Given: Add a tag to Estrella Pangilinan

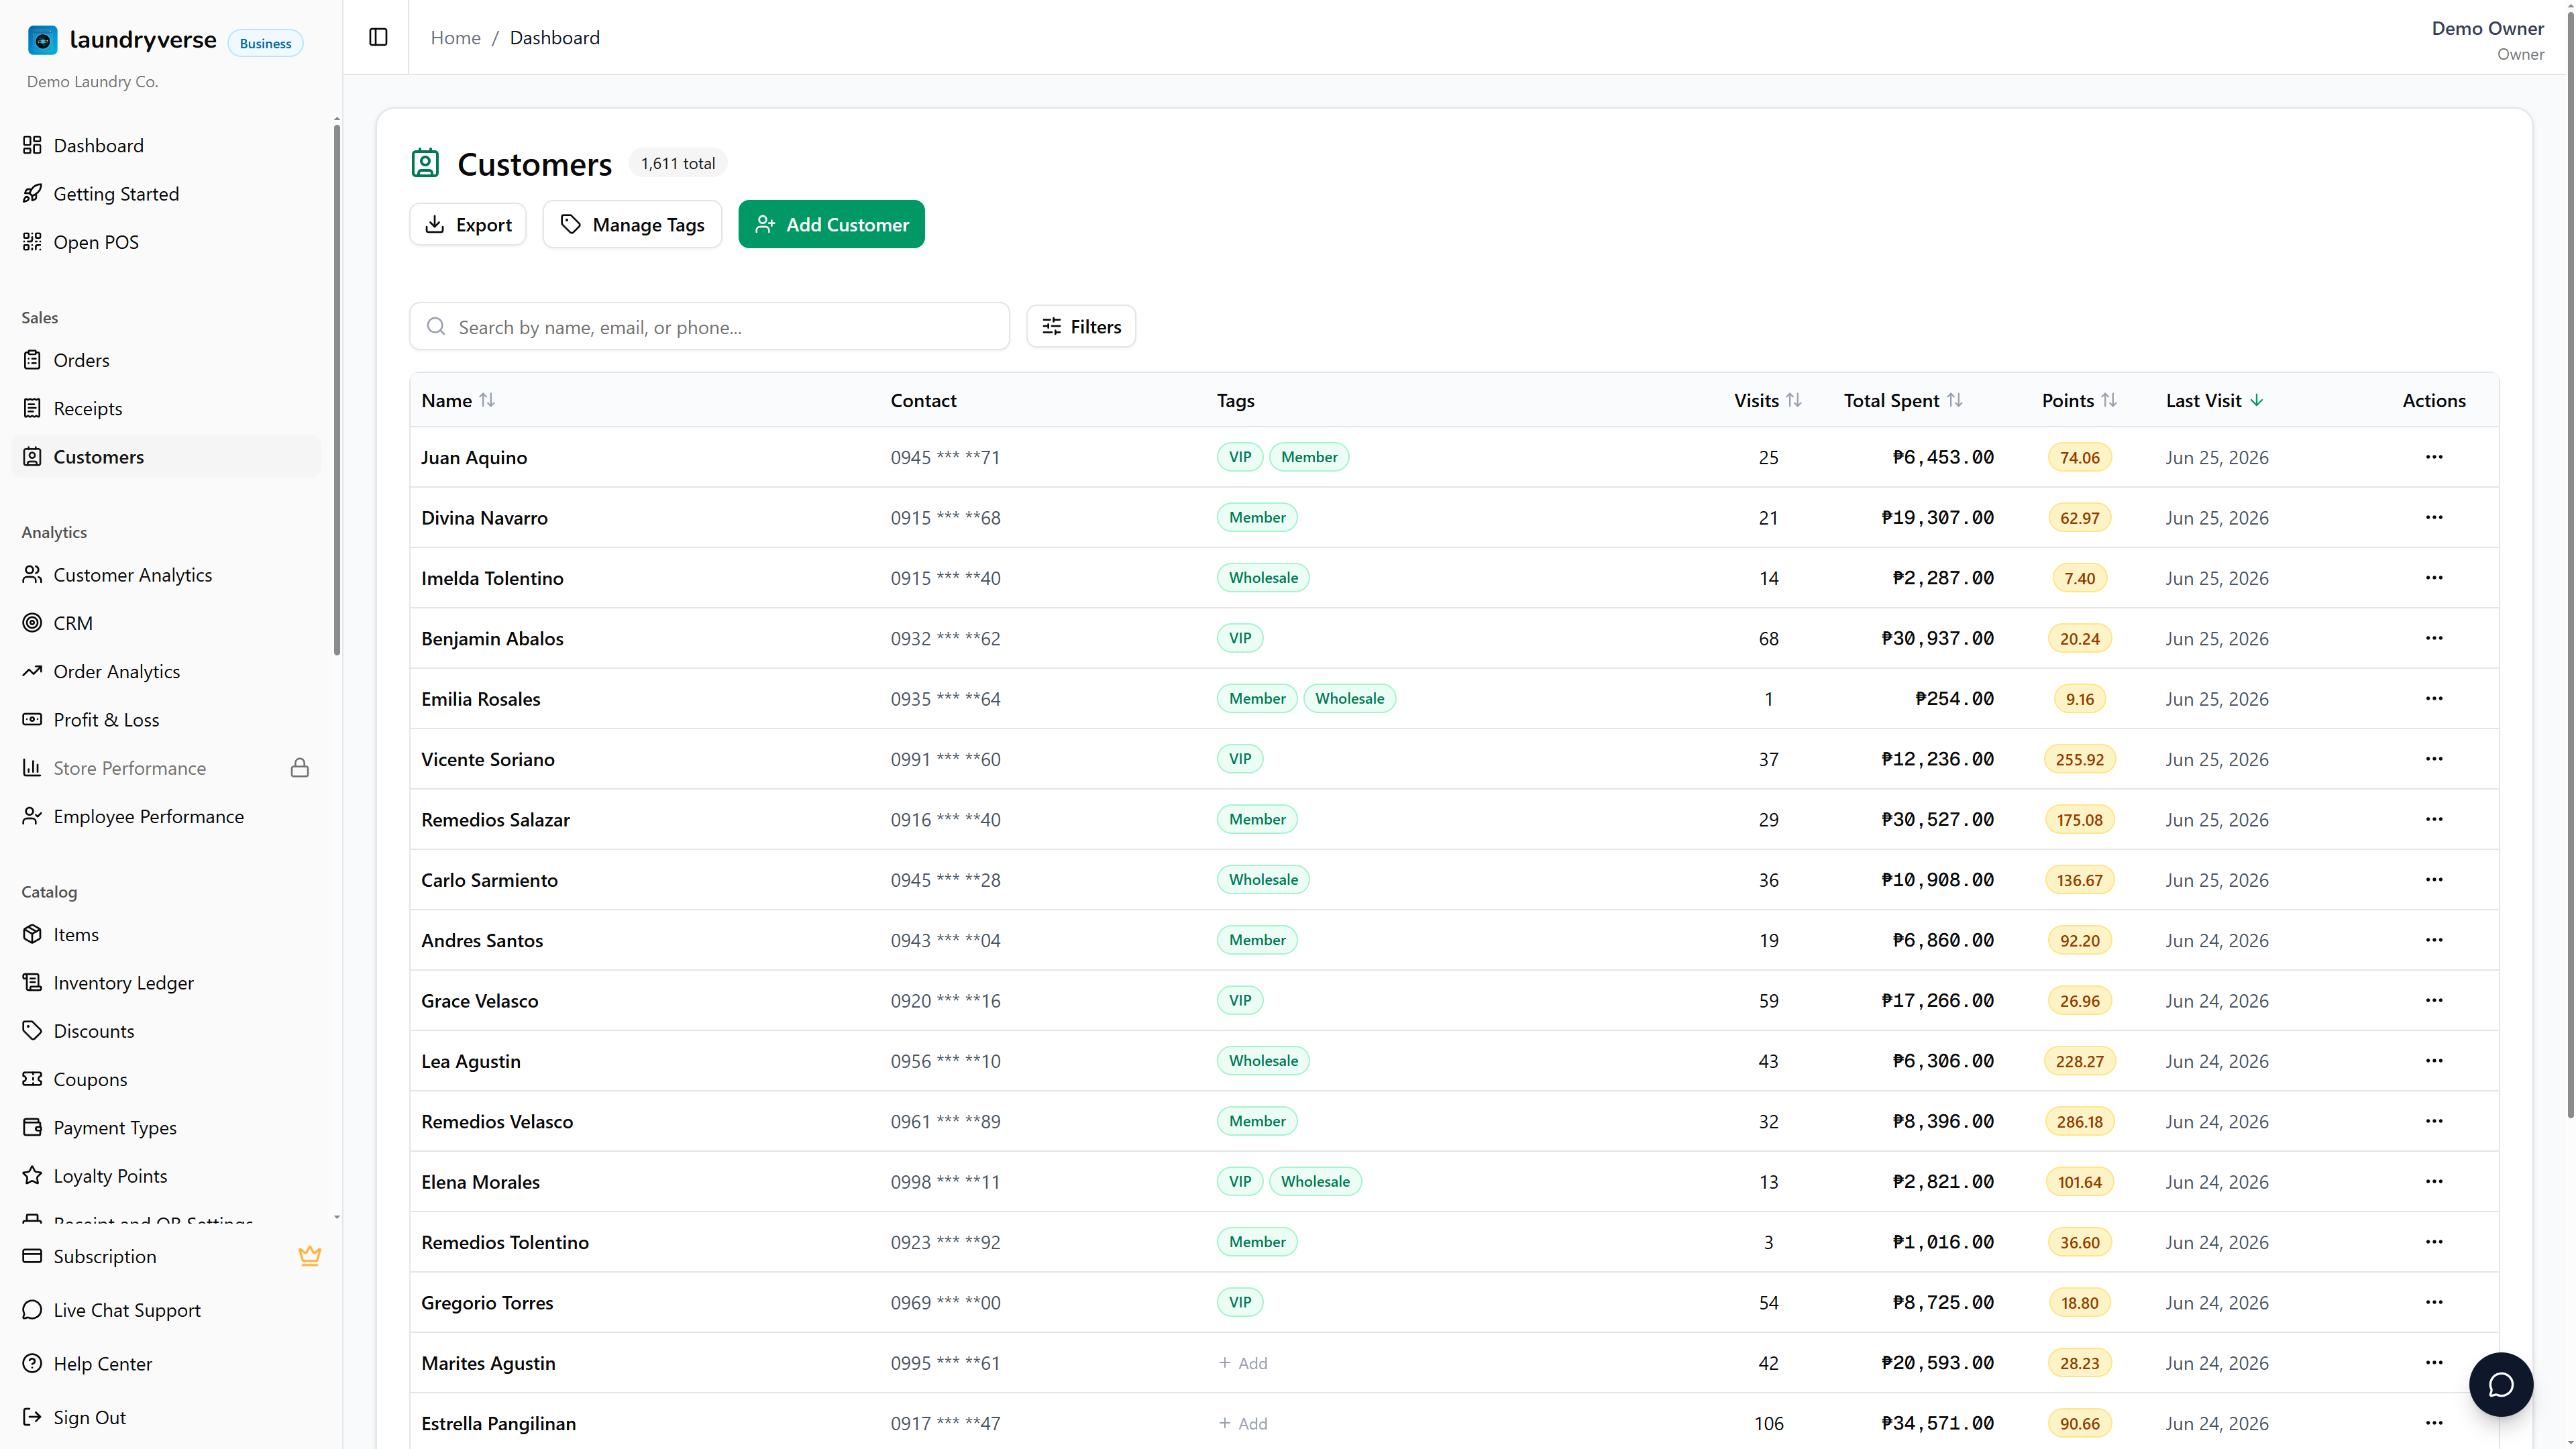Looking at the screenshot, I should [x=1243, y=1423].
